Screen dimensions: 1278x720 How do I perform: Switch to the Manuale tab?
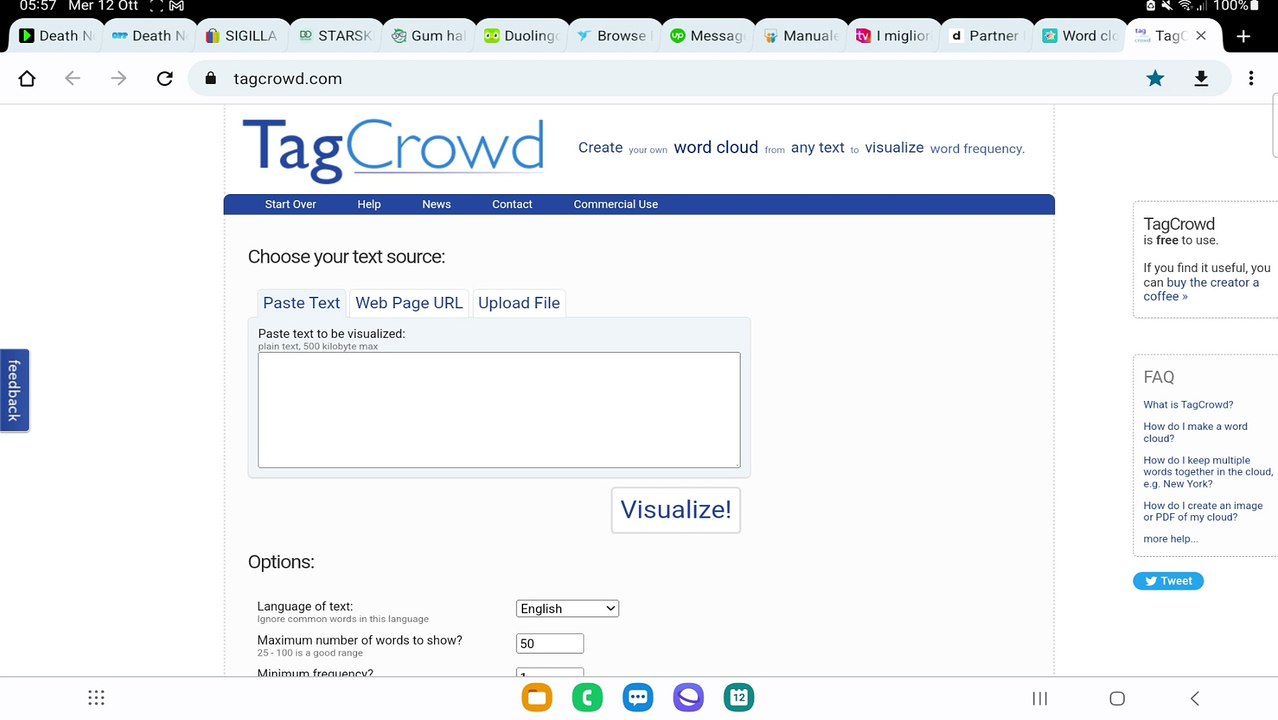800,35
